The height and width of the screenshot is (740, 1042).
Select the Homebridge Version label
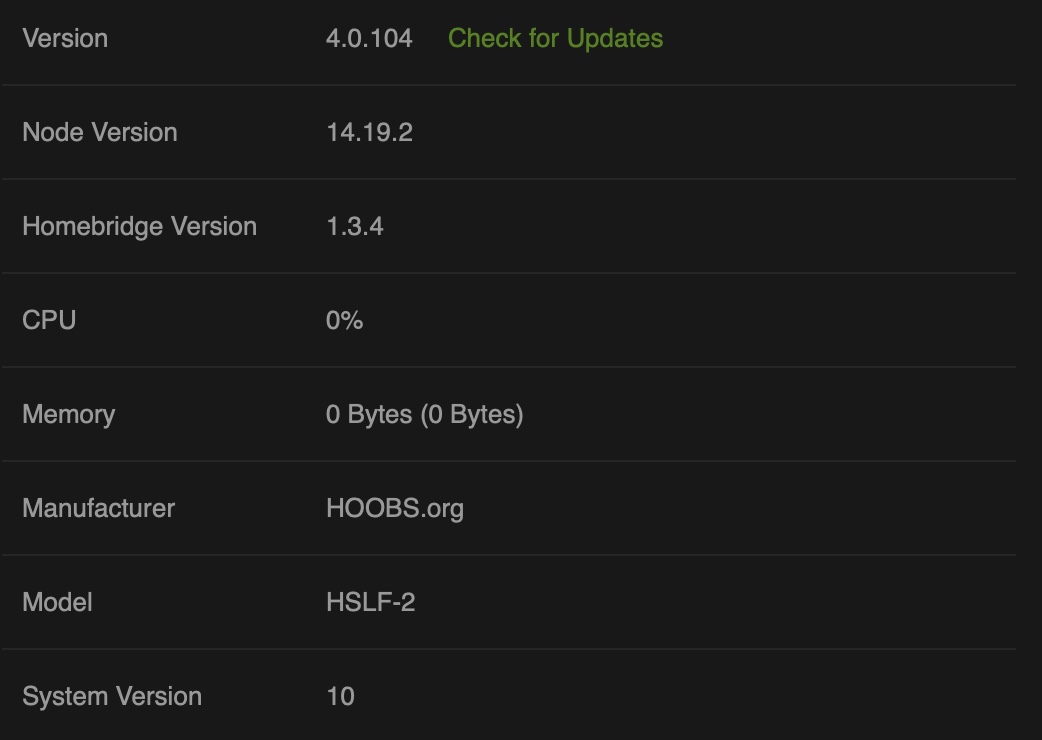[x=139, y=226]
